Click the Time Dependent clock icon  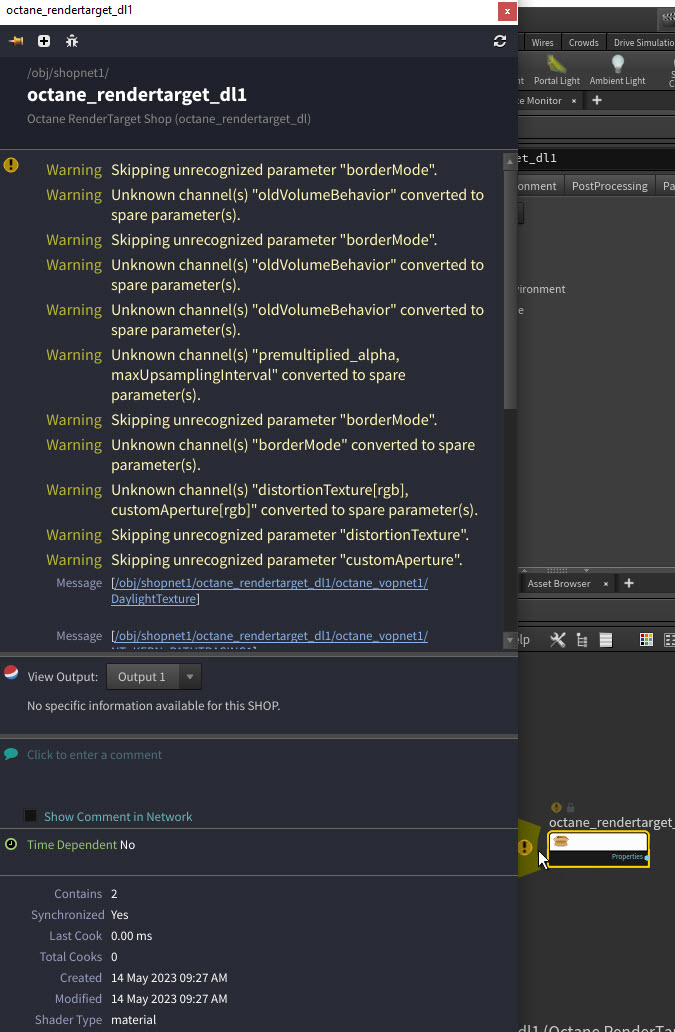[11, 844]
